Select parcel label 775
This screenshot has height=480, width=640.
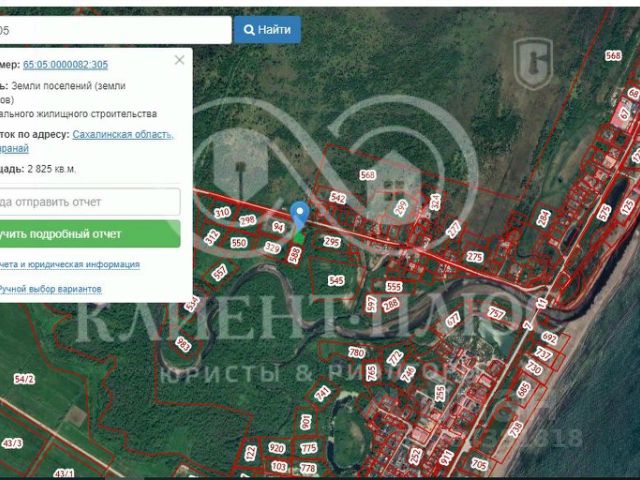pyautogui.click(x=309, y=448)
